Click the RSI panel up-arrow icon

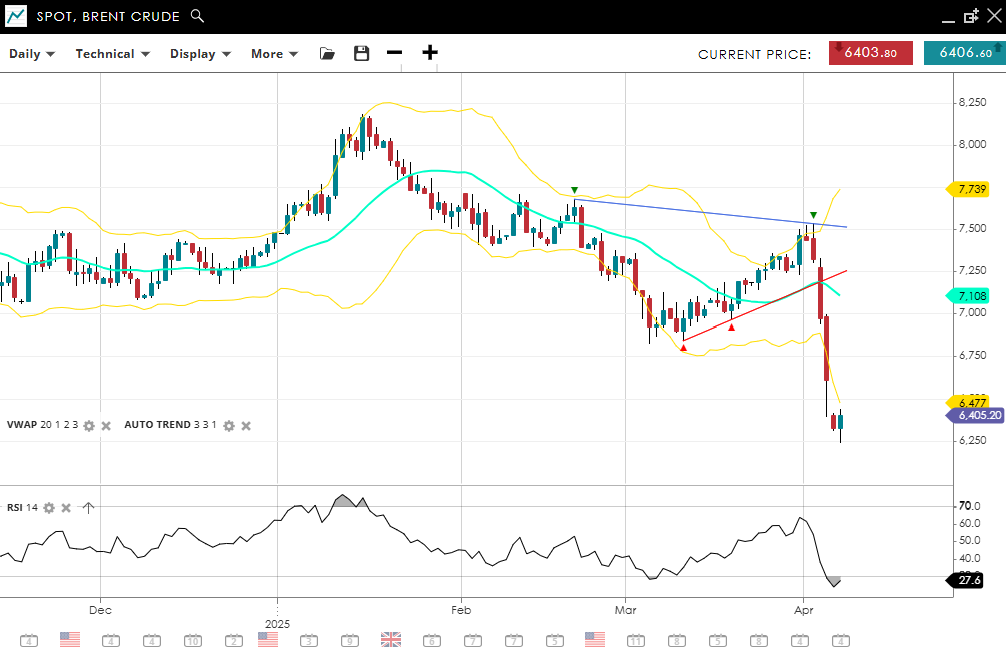click(x=88, y=508)
